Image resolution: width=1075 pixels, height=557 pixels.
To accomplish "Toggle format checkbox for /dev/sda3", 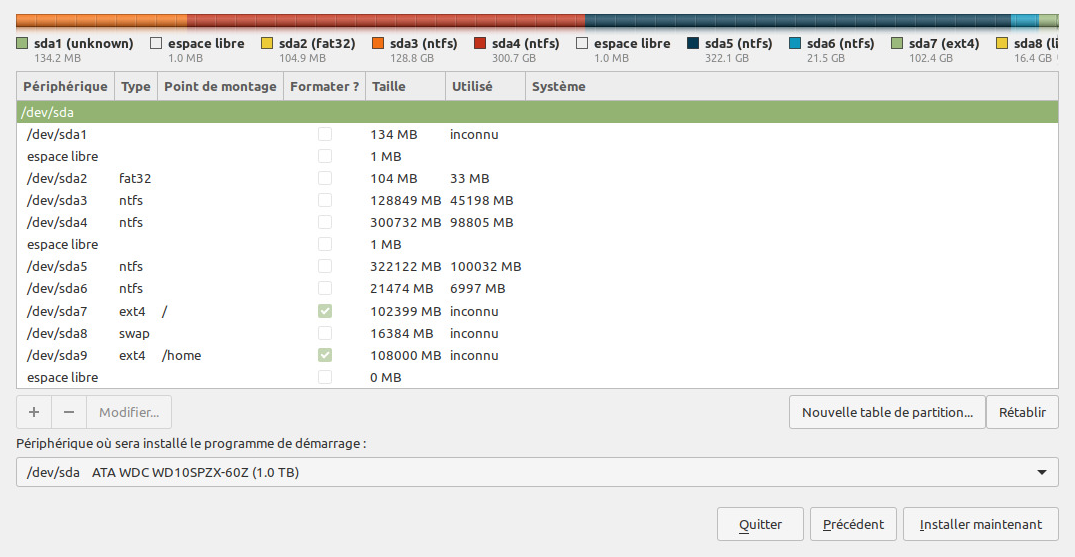I will tap(325, 200).
